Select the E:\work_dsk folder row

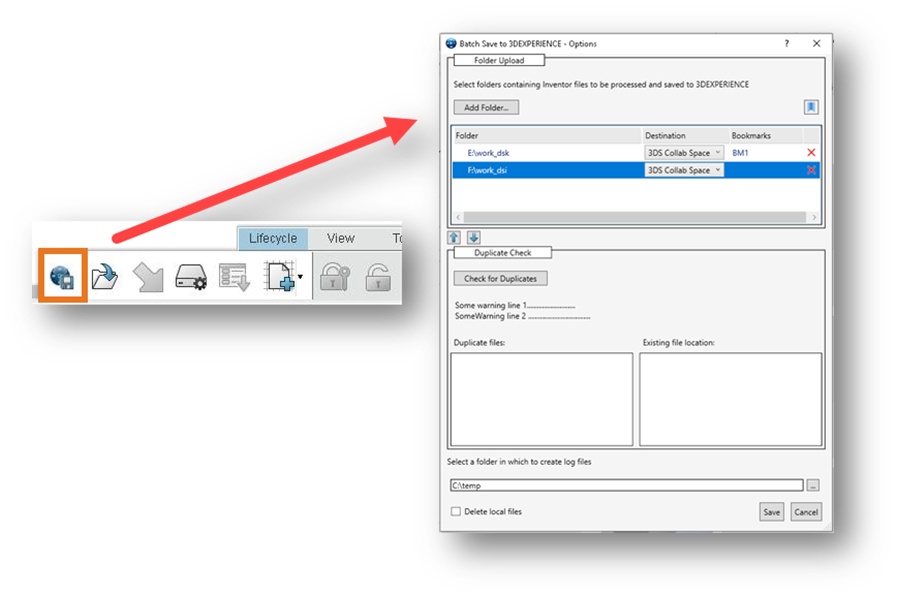pos(636,153)
